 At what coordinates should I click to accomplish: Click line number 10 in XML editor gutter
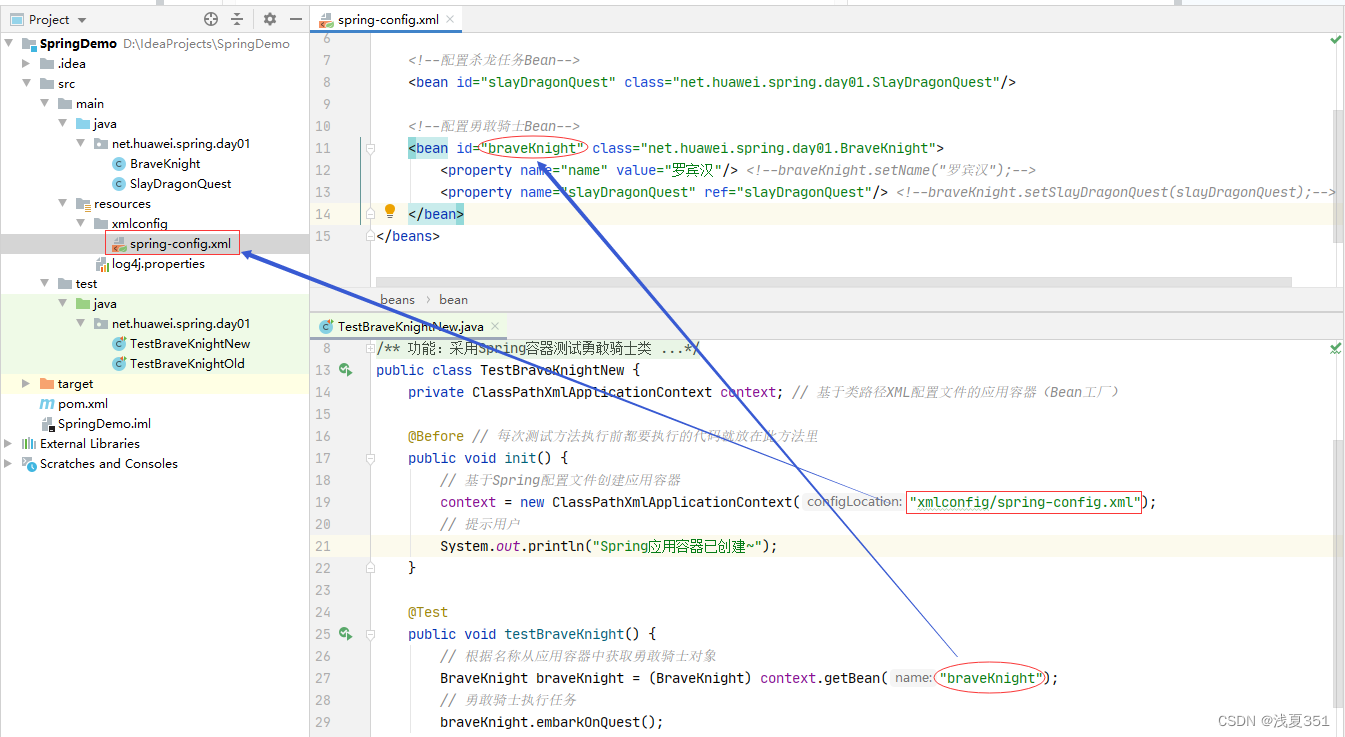coord(322,126)
